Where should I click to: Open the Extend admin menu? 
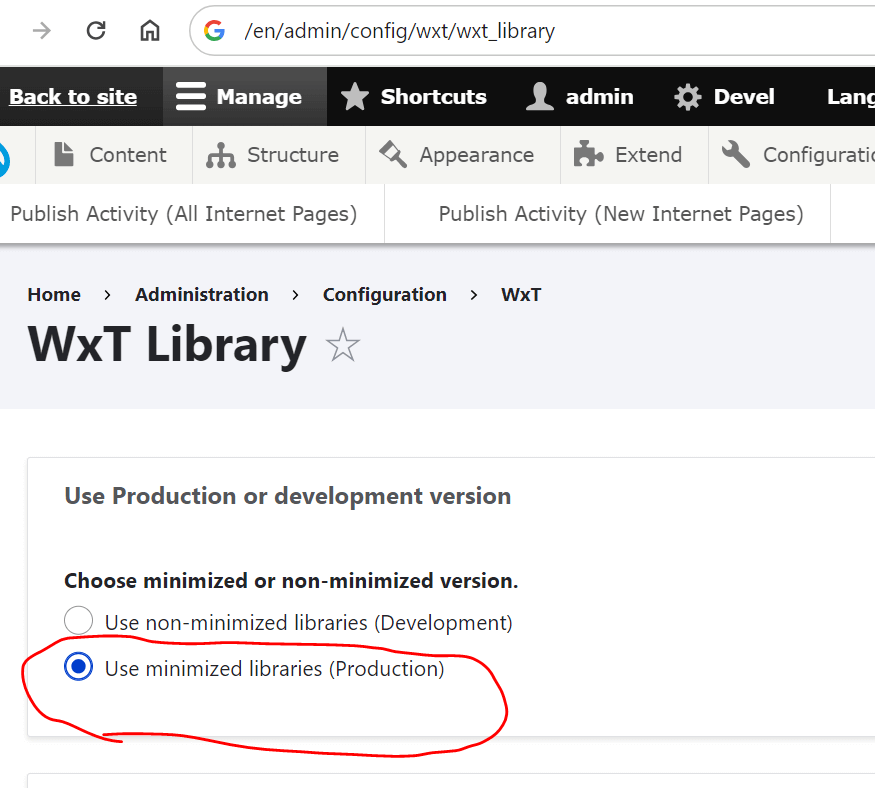(x=628, y=155)
